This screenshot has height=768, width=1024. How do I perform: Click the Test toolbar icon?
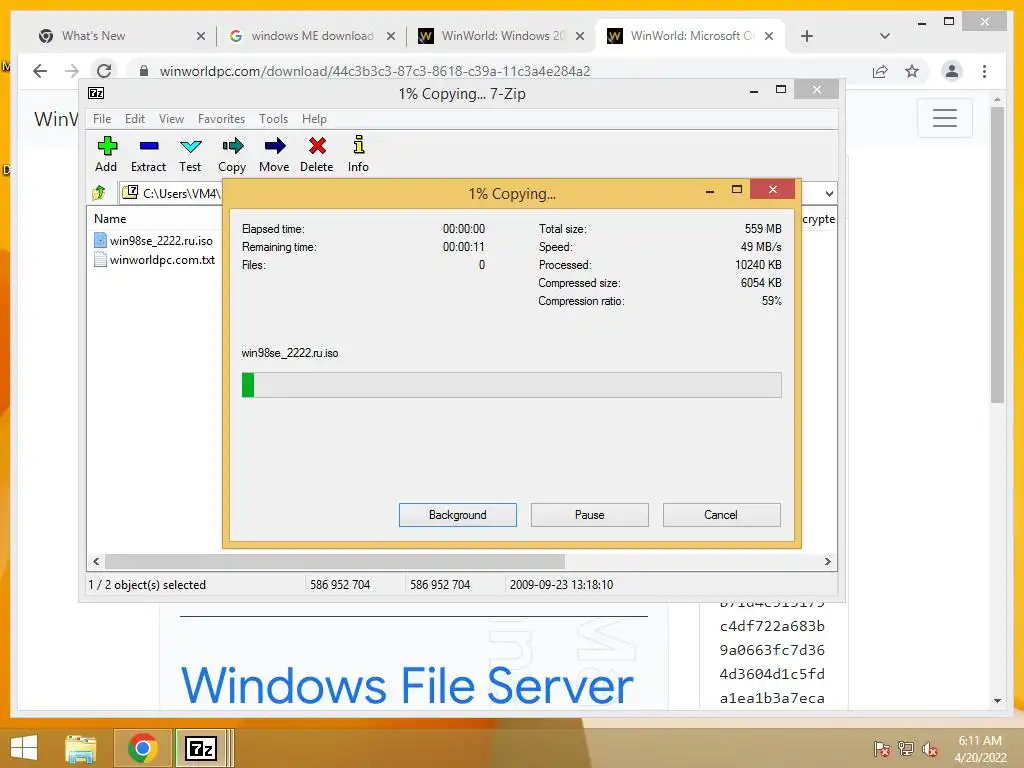[x=190, y=154]
